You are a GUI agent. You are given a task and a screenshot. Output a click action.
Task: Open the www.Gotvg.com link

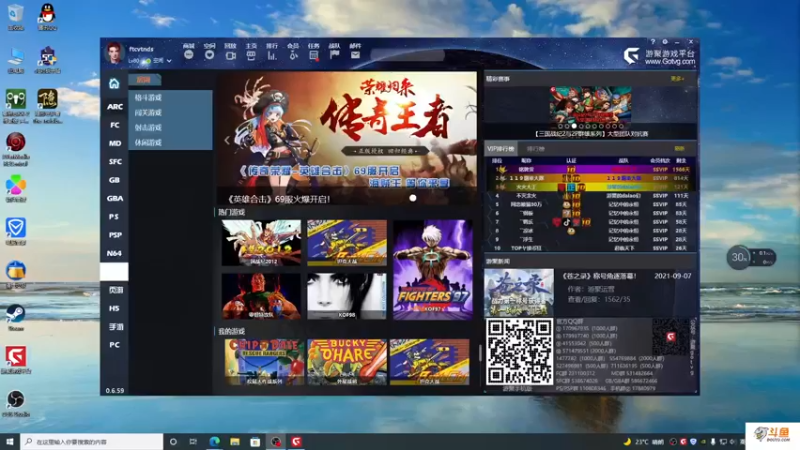click(x=670, y=62)
